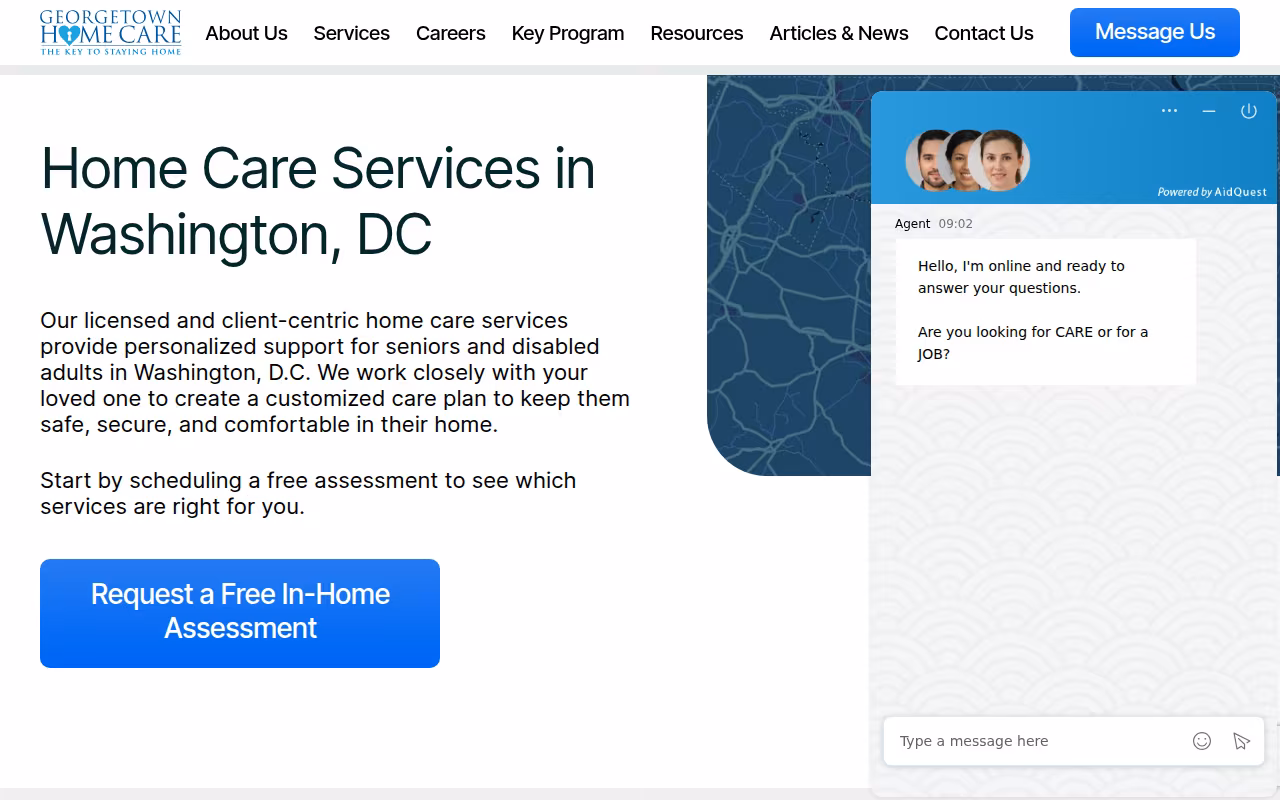Click the agent avatars in chat header
The width and height of the screenshot is (1280, 800).
point(967,160)
